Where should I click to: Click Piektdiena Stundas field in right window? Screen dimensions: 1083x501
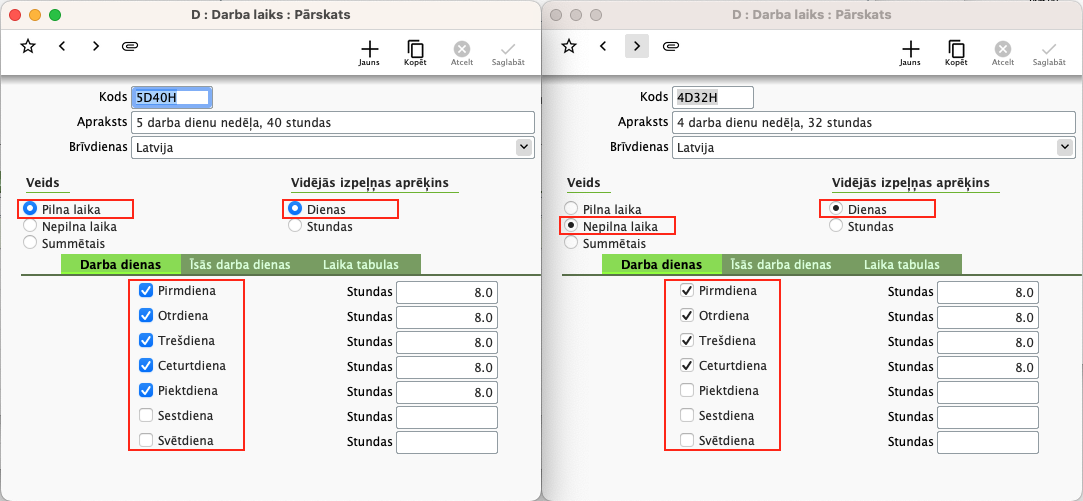(x=988, y=393)
